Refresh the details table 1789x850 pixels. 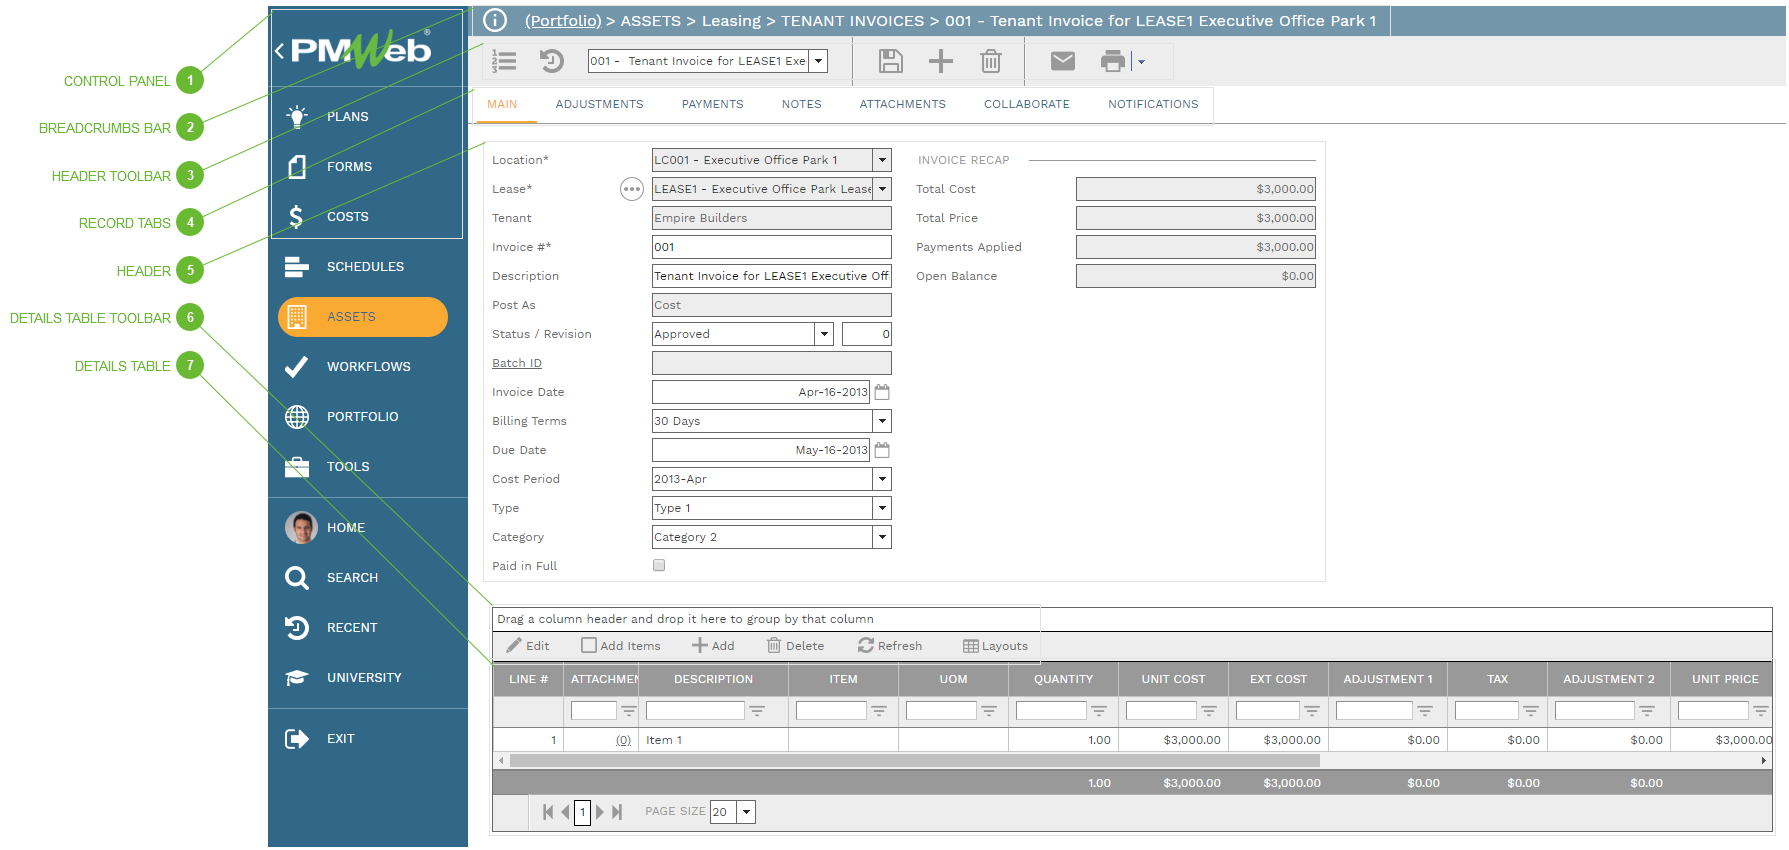(x=890, y=646)
